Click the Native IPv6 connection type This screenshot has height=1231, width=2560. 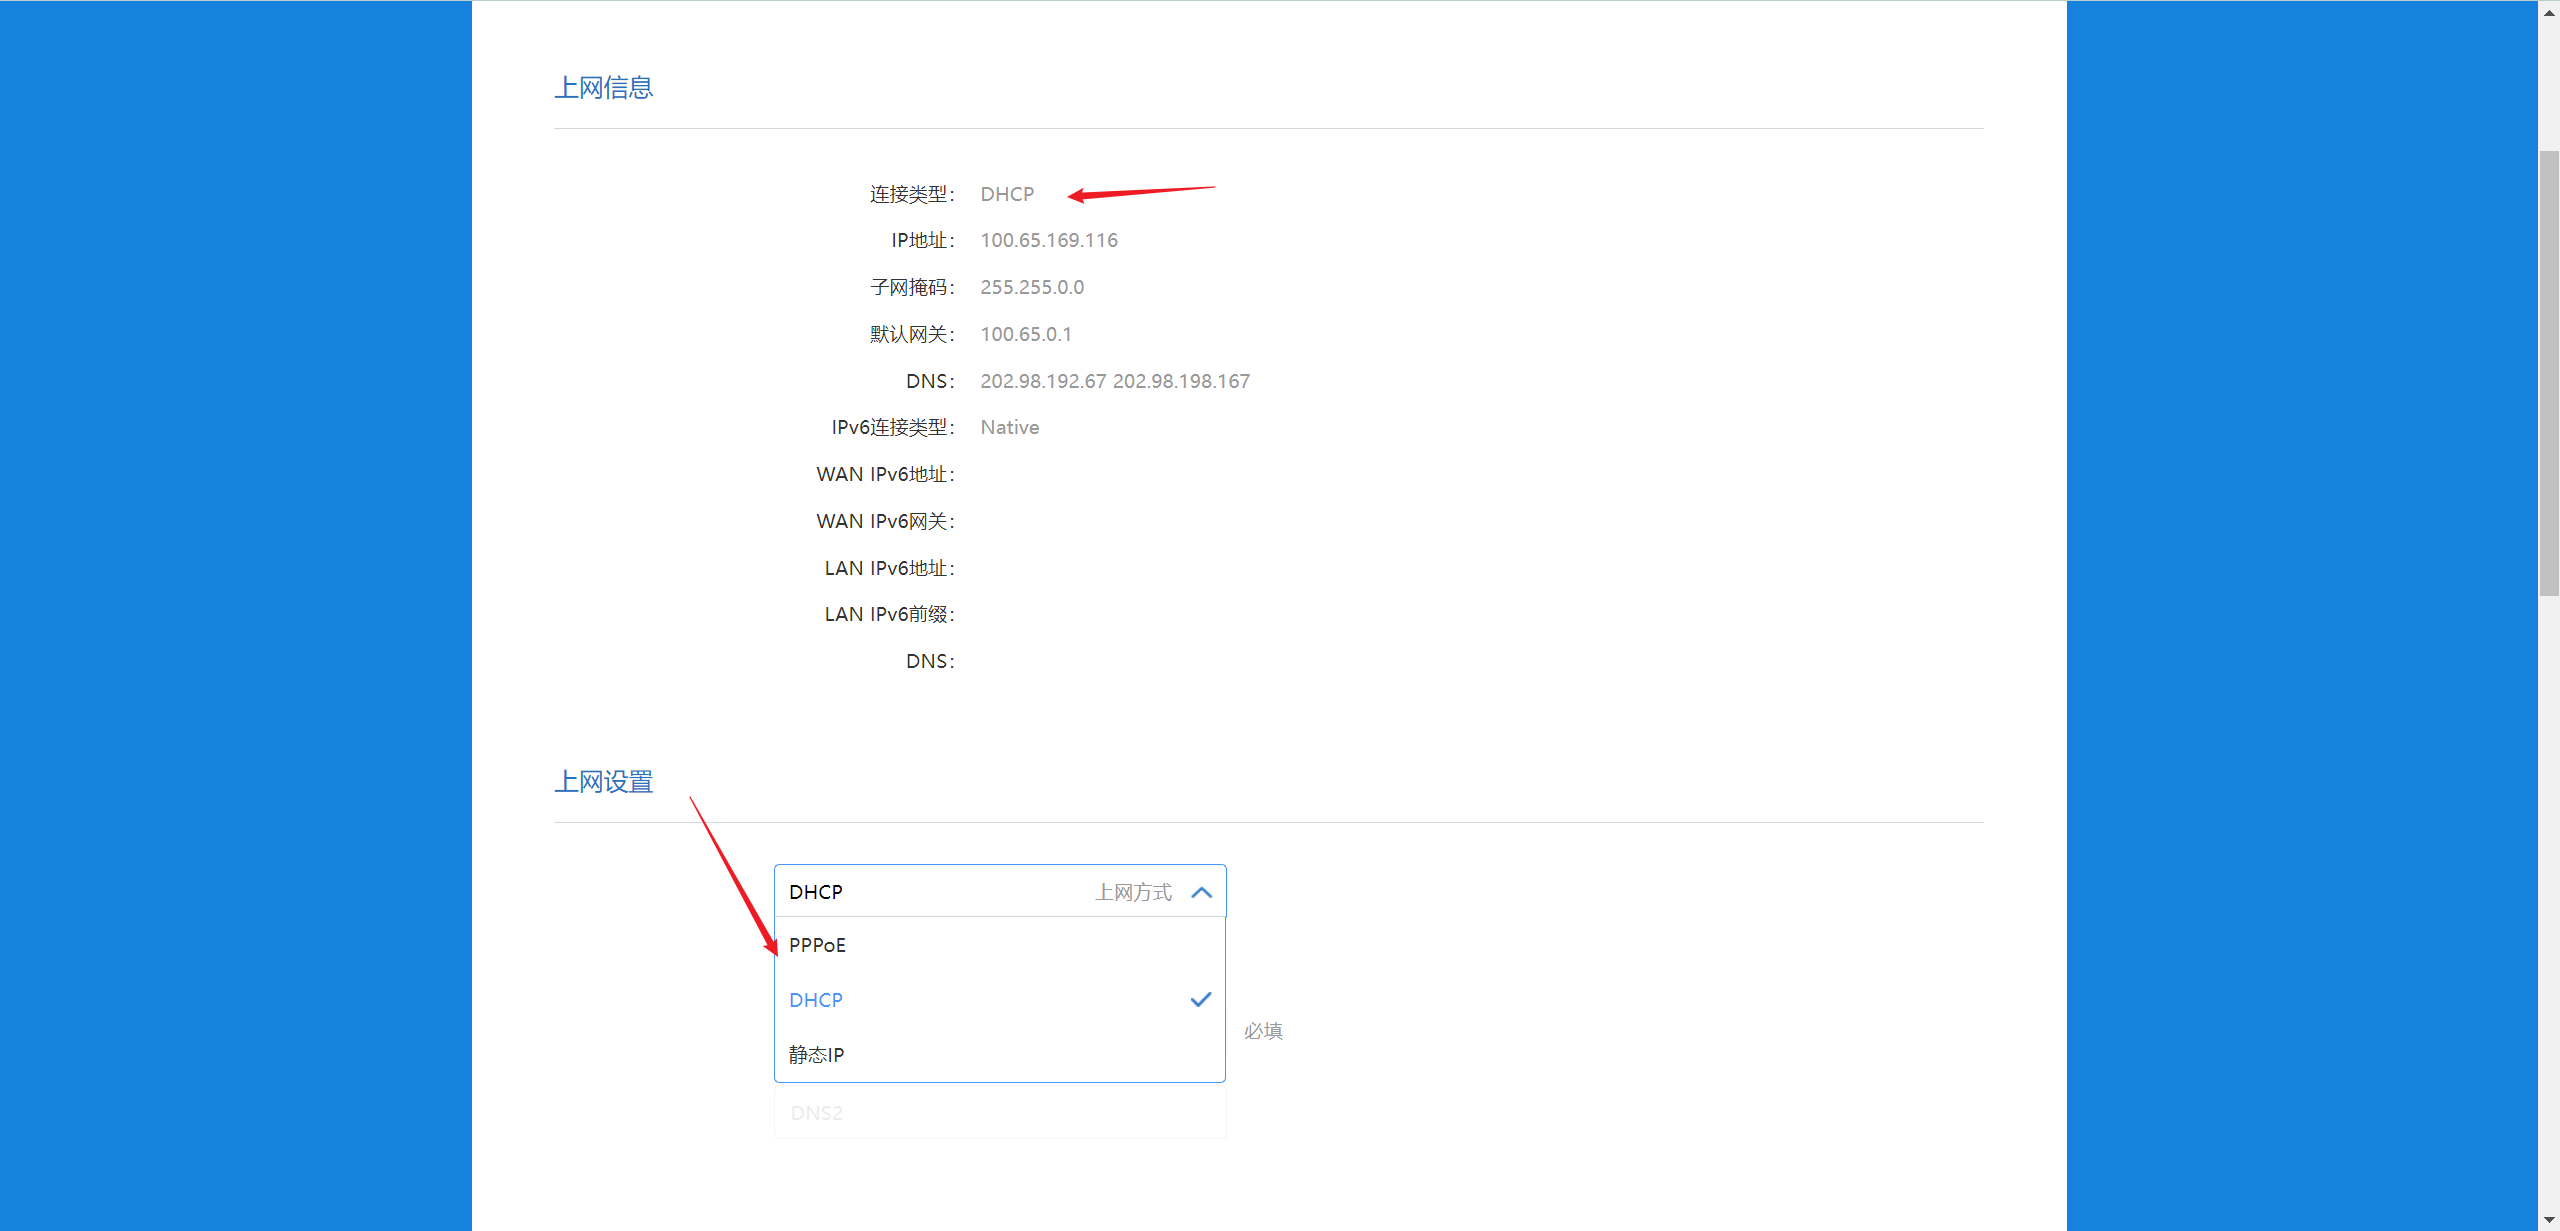pyautogui.click(x=1010, y=427)
